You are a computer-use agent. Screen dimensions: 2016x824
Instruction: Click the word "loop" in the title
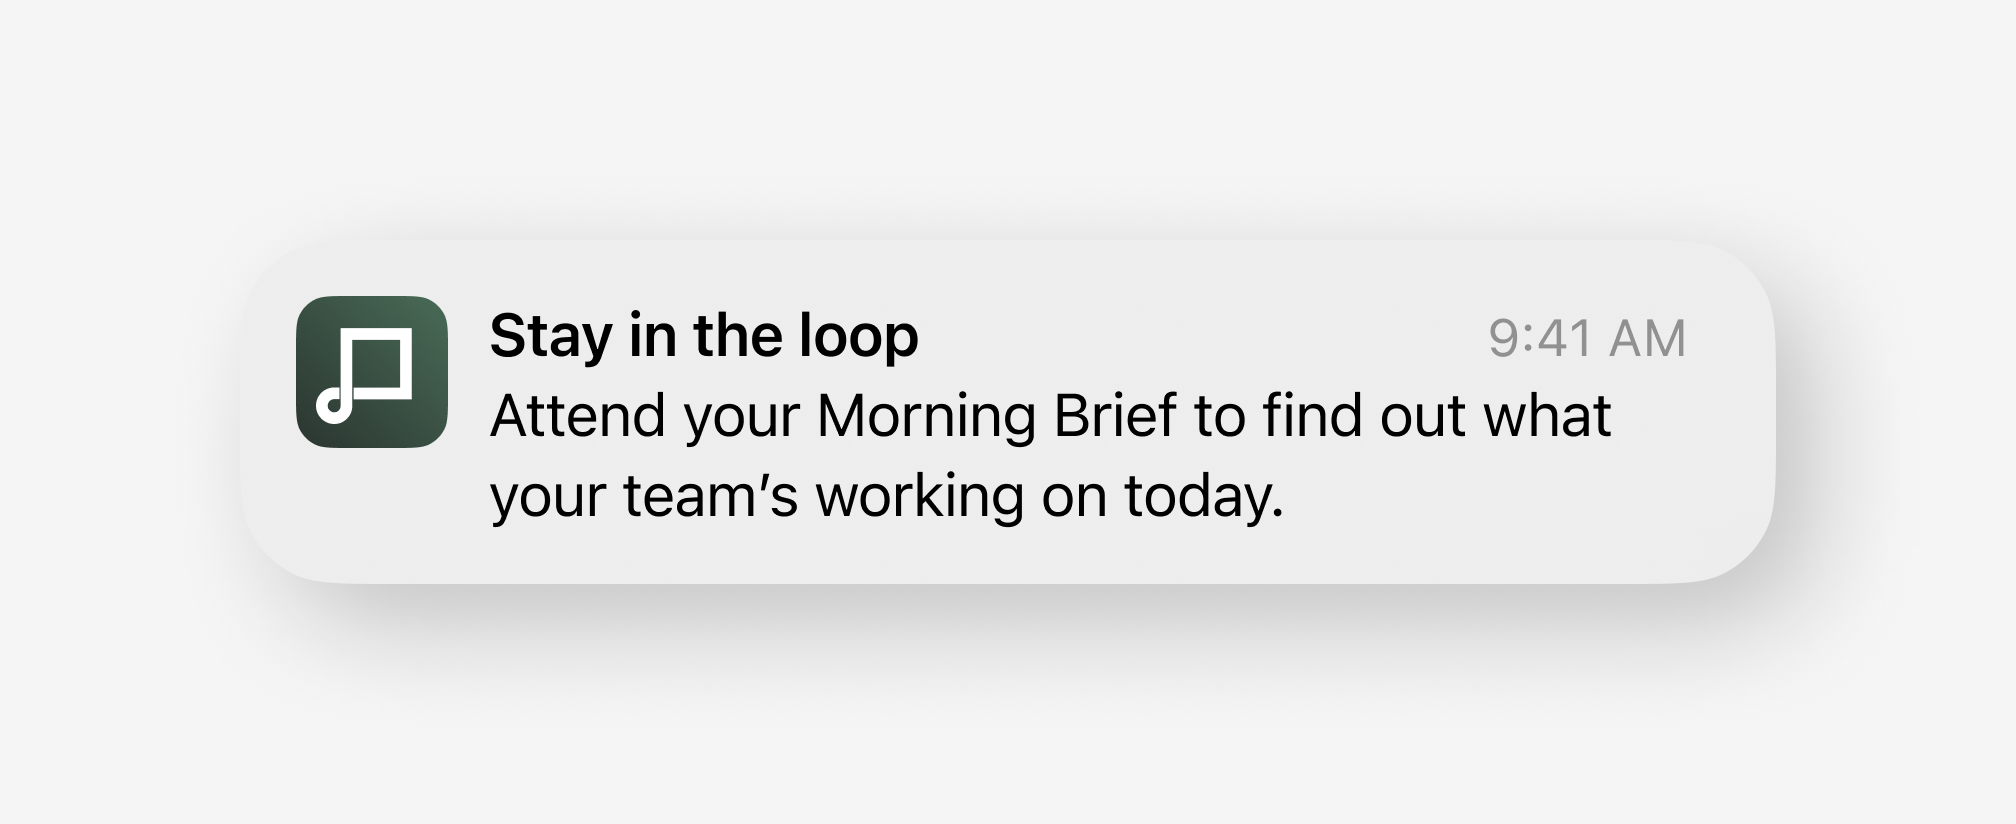pyautogui.click(x=858, y=337)
